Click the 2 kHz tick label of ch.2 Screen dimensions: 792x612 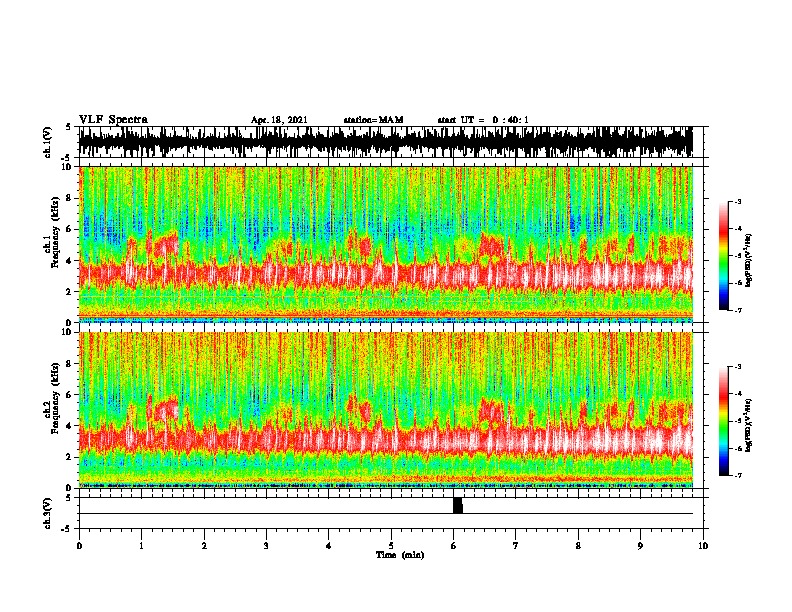coord(69,457)
